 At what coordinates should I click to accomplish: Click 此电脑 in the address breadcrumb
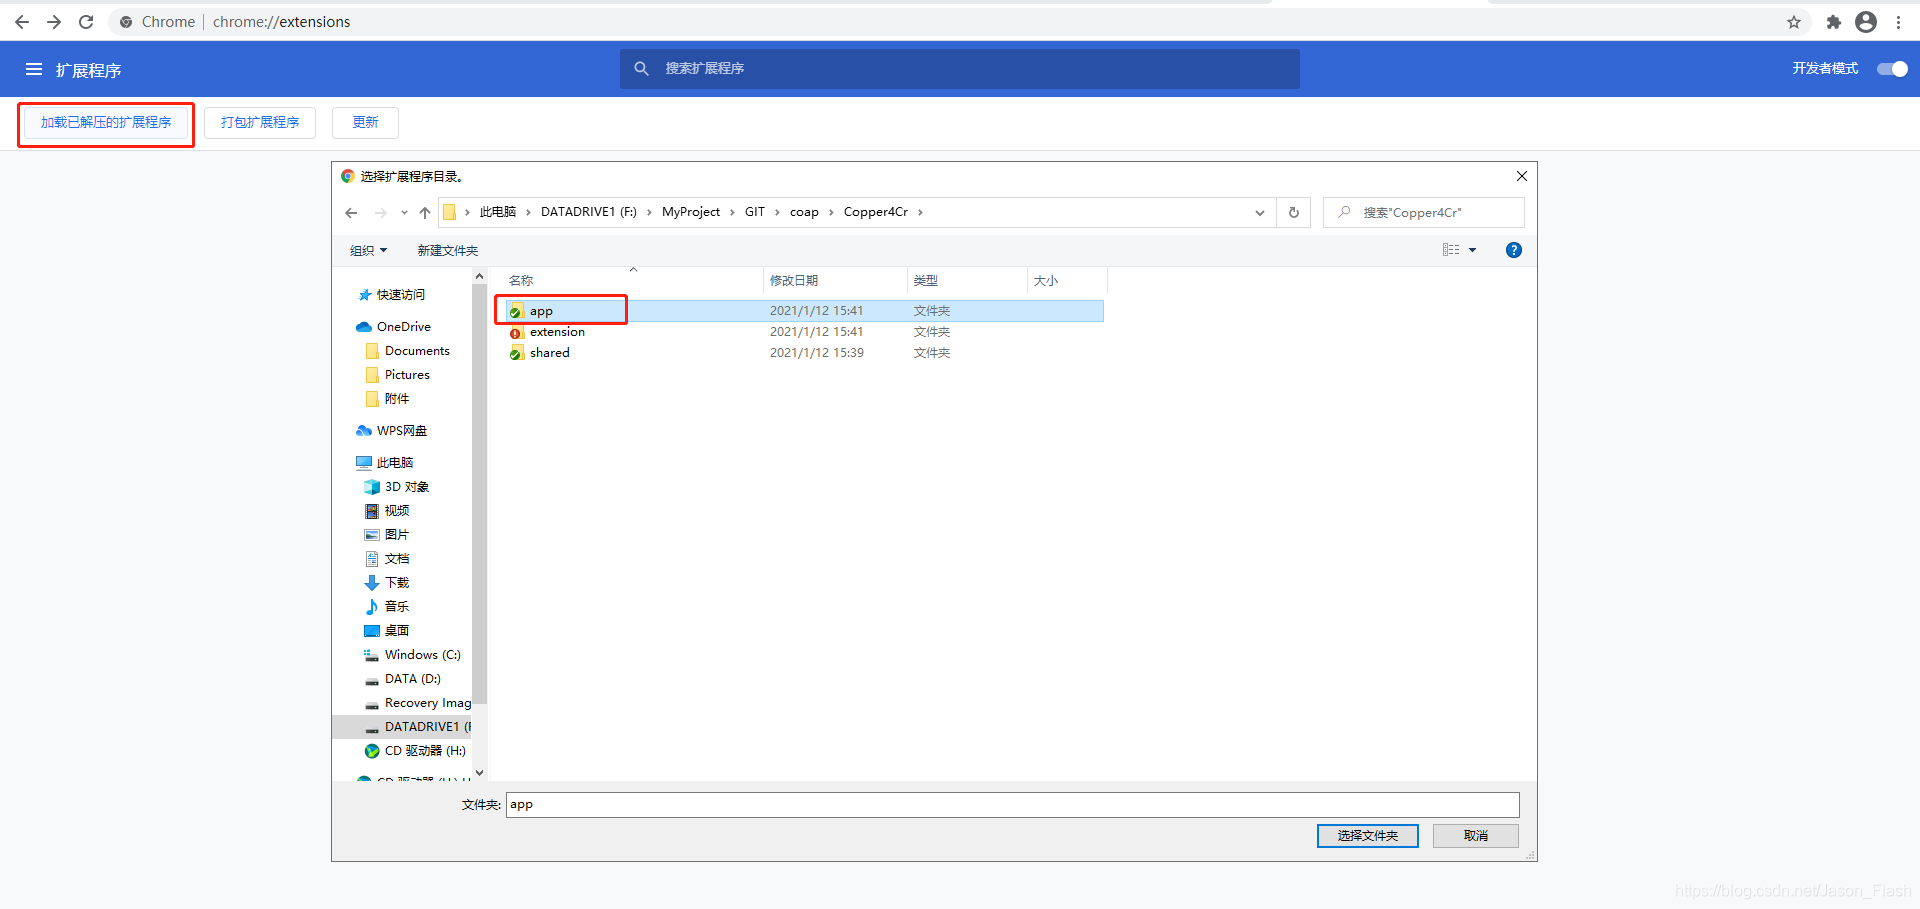[498, 212]
